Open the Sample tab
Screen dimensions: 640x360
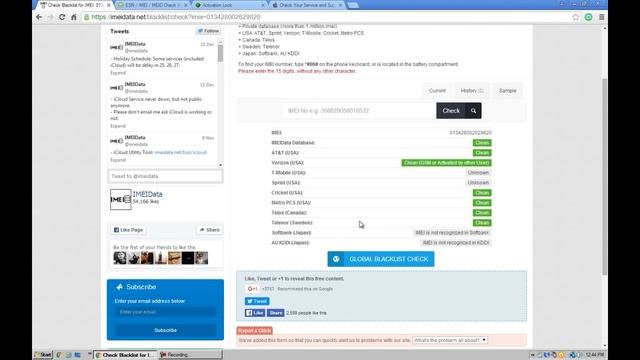tap(507, 91)
